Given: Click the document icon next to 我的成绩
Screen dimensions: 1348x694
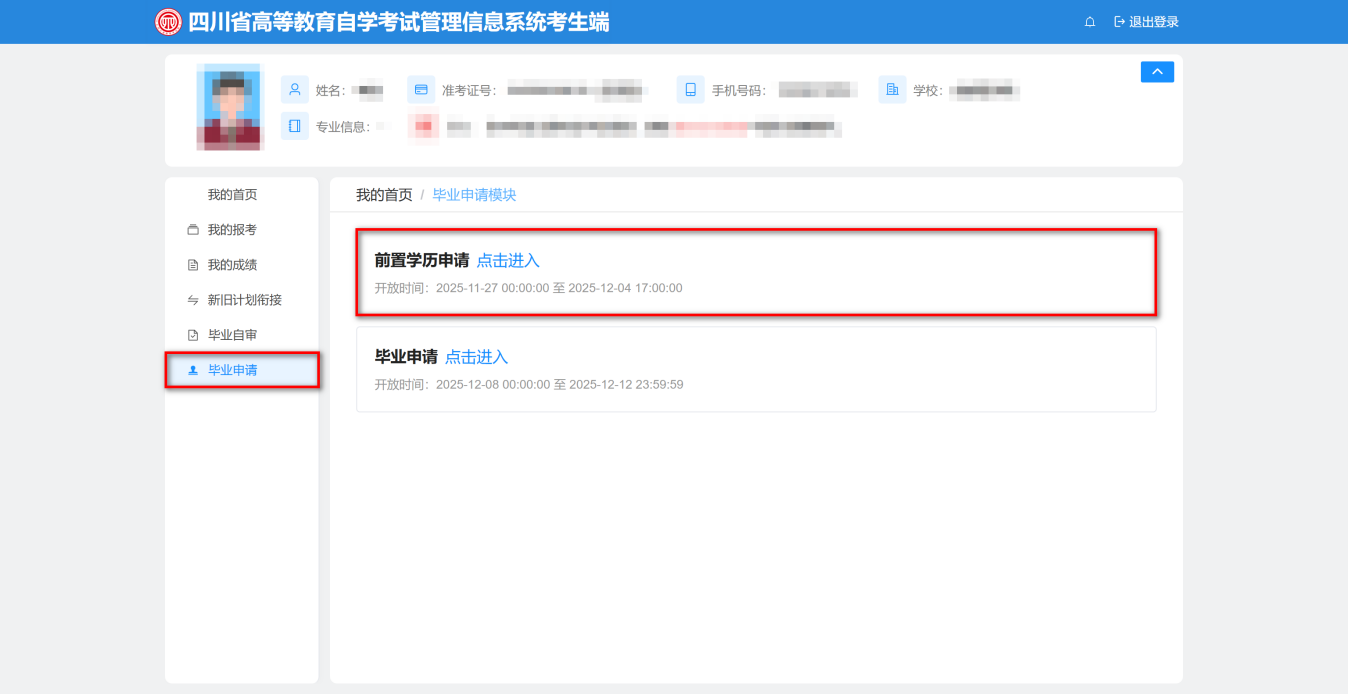Looking at the screenshot, I should pyautogui.click(x=192, y=264).
